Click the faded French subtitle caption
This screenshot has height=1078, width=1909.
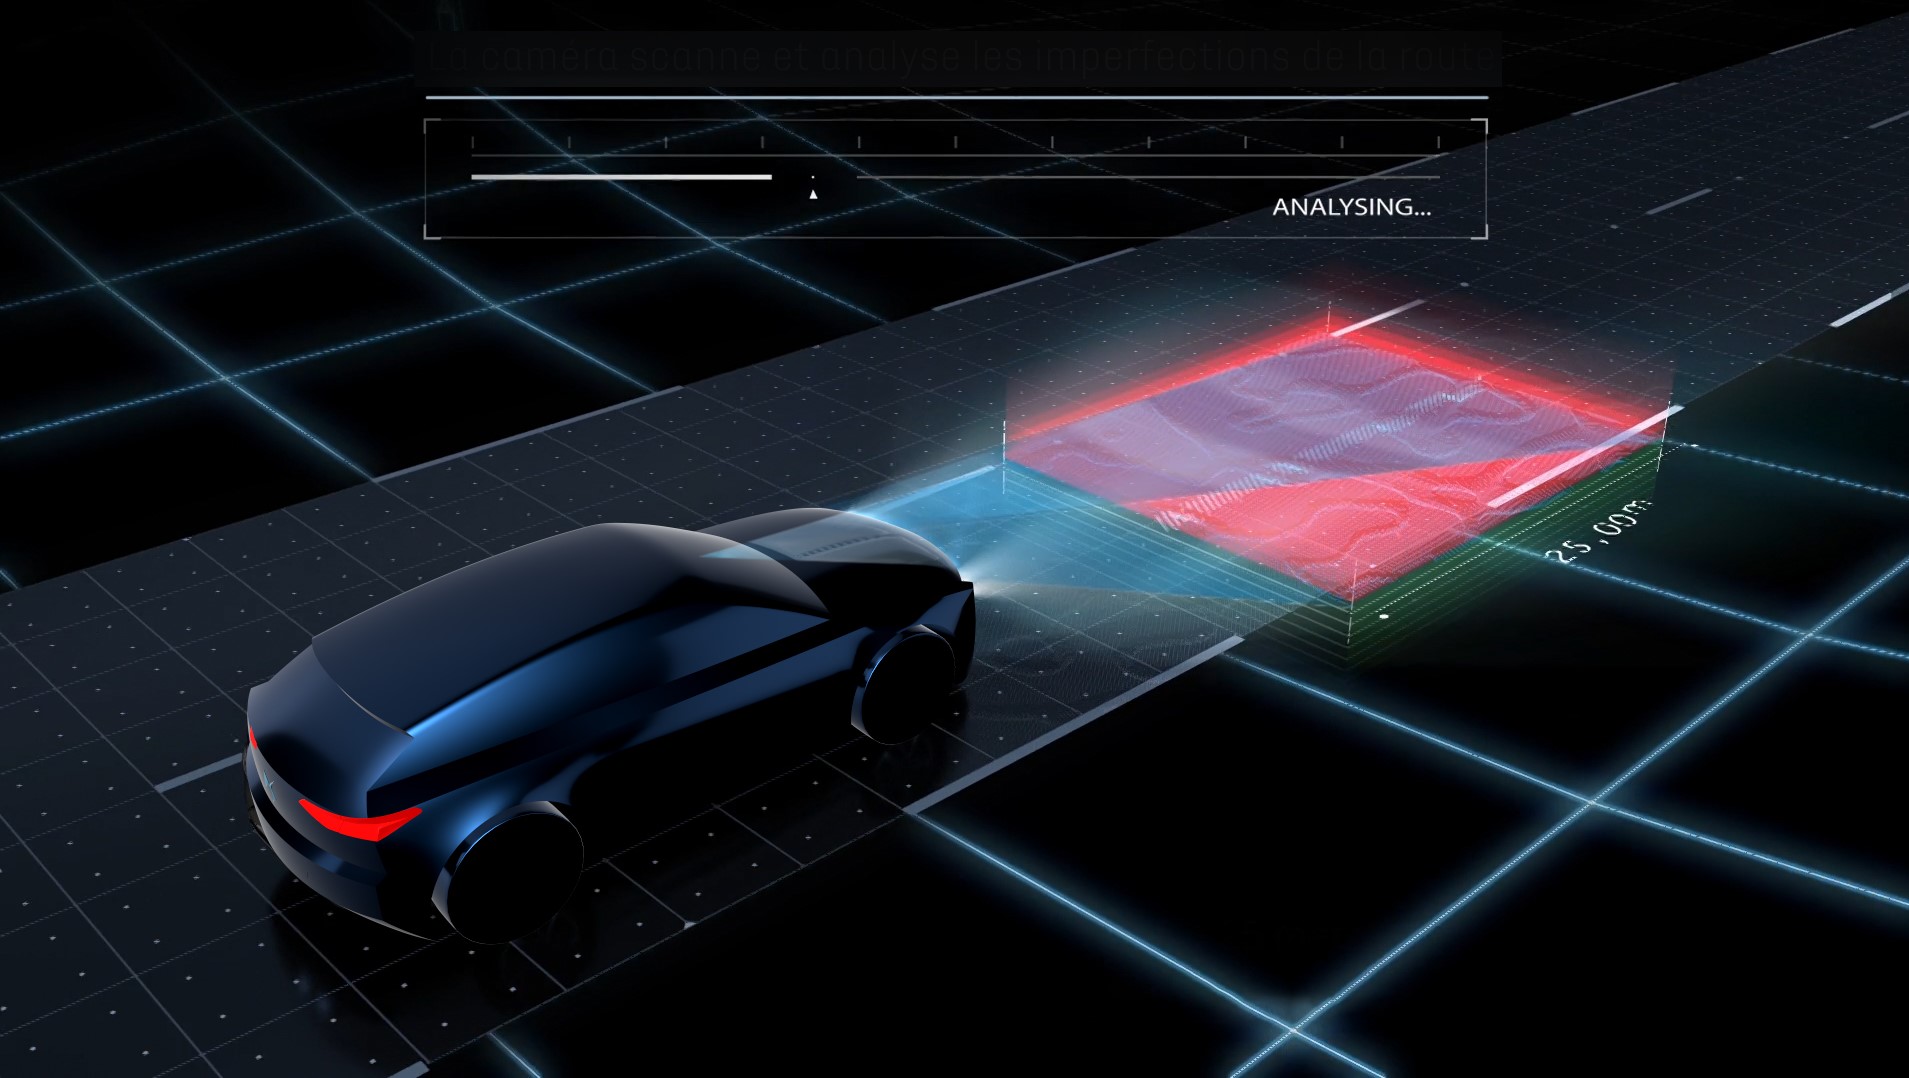pos(960,57)
